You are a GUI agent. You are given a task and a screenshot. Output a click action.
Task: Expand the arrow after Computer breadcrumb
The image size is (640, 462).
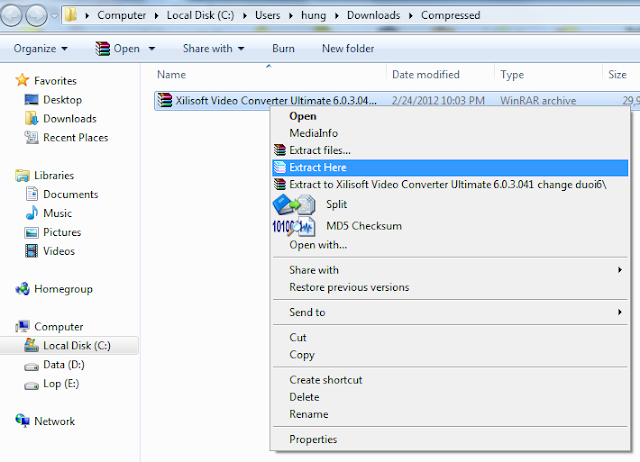point(156,16)
